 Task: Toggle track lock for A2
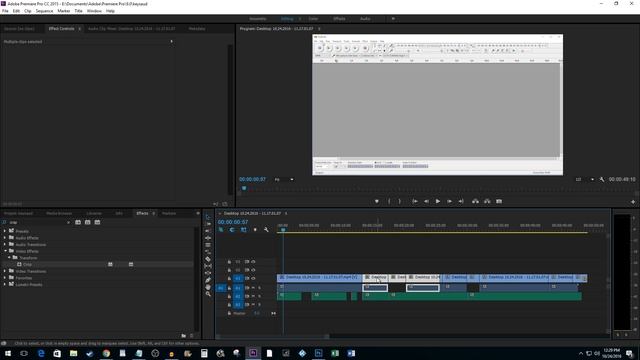coord(229,296)
